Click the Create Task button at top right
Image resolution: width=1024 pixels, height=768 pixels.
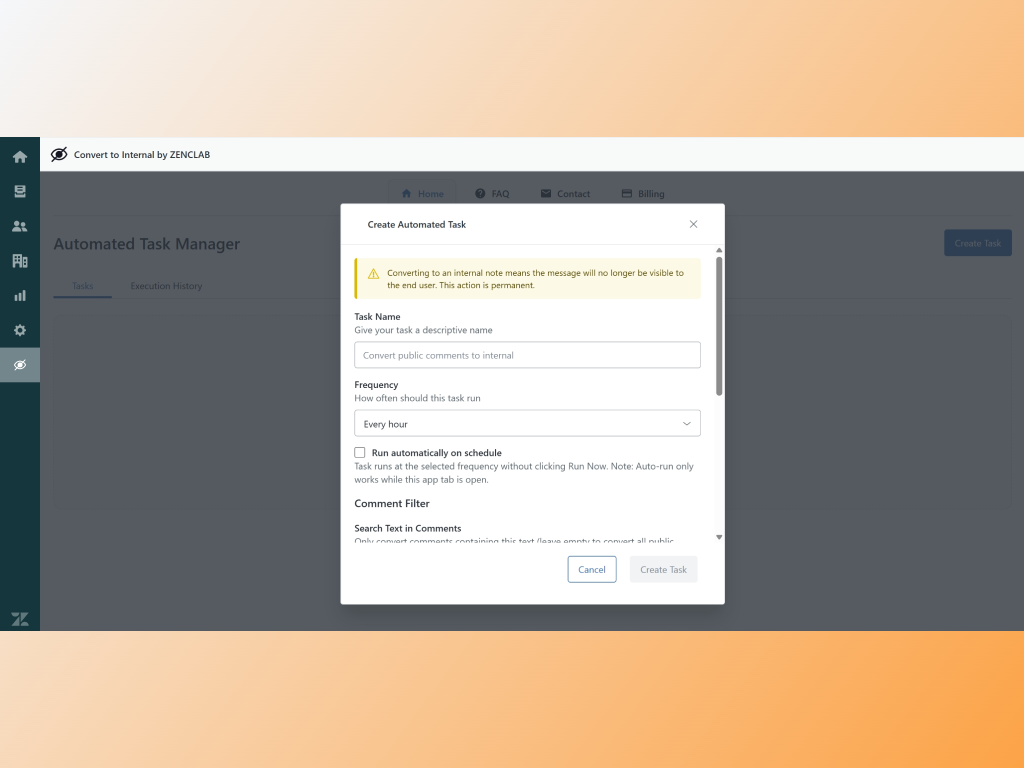[x=977, y=242]
